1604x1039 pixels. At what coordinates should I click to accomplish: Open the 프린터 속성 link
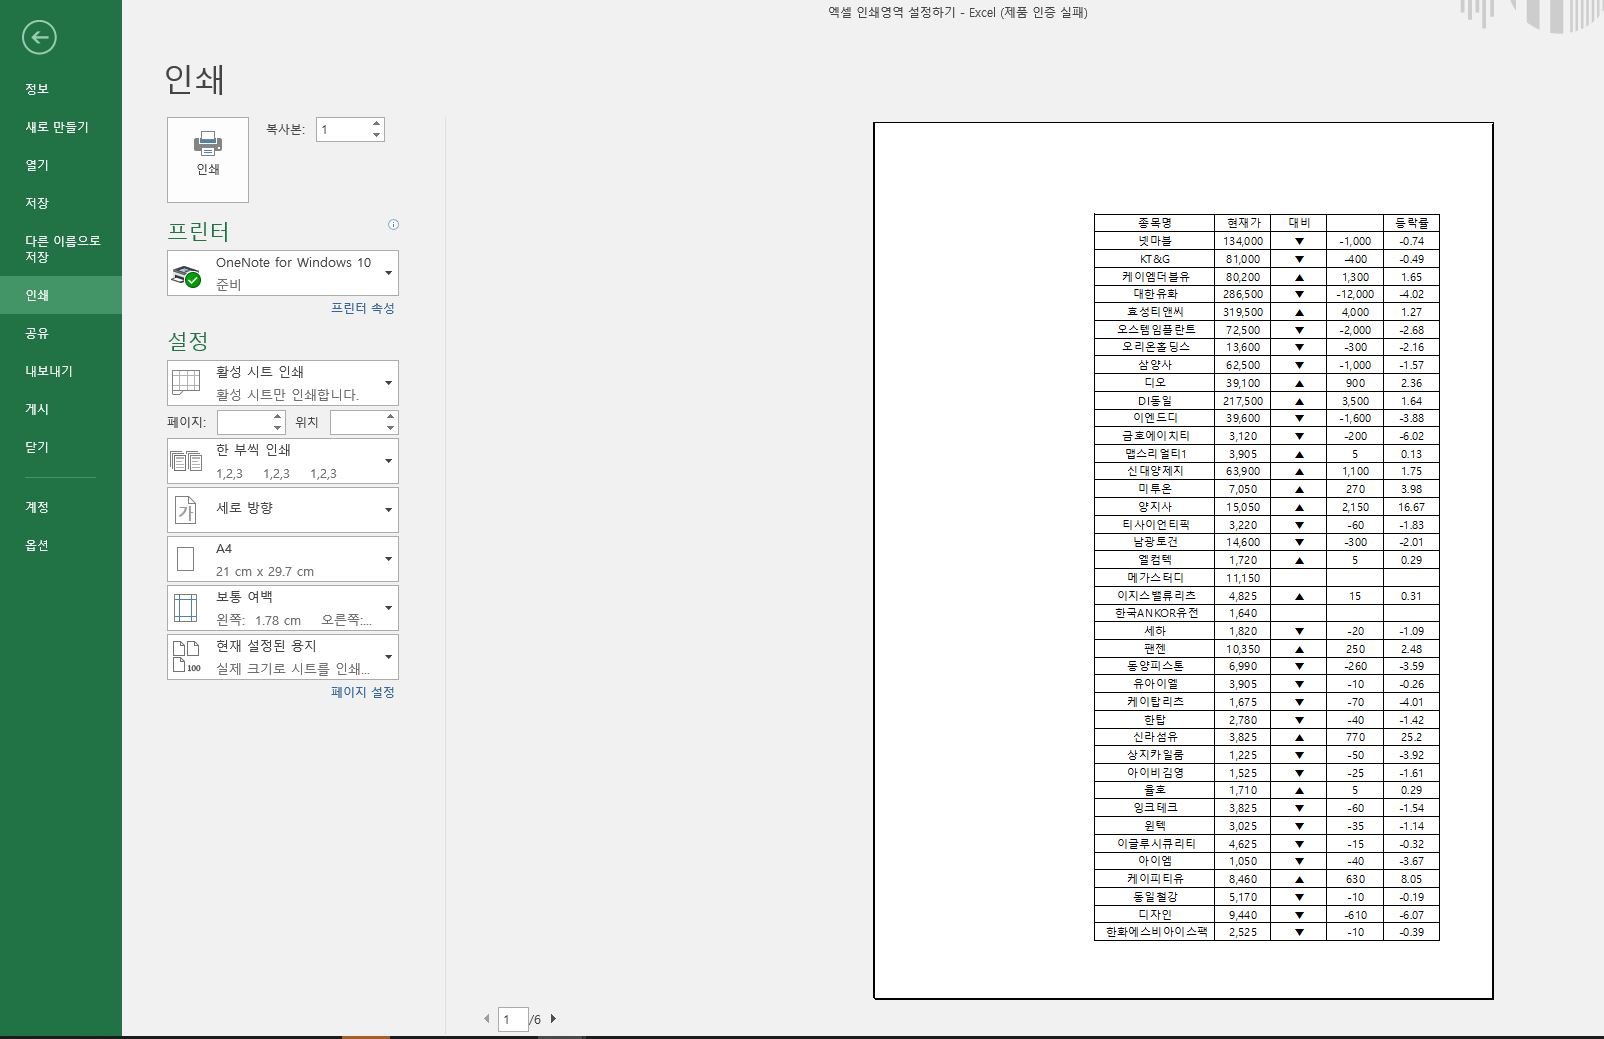pyautogui.click(x=363, y=308)
